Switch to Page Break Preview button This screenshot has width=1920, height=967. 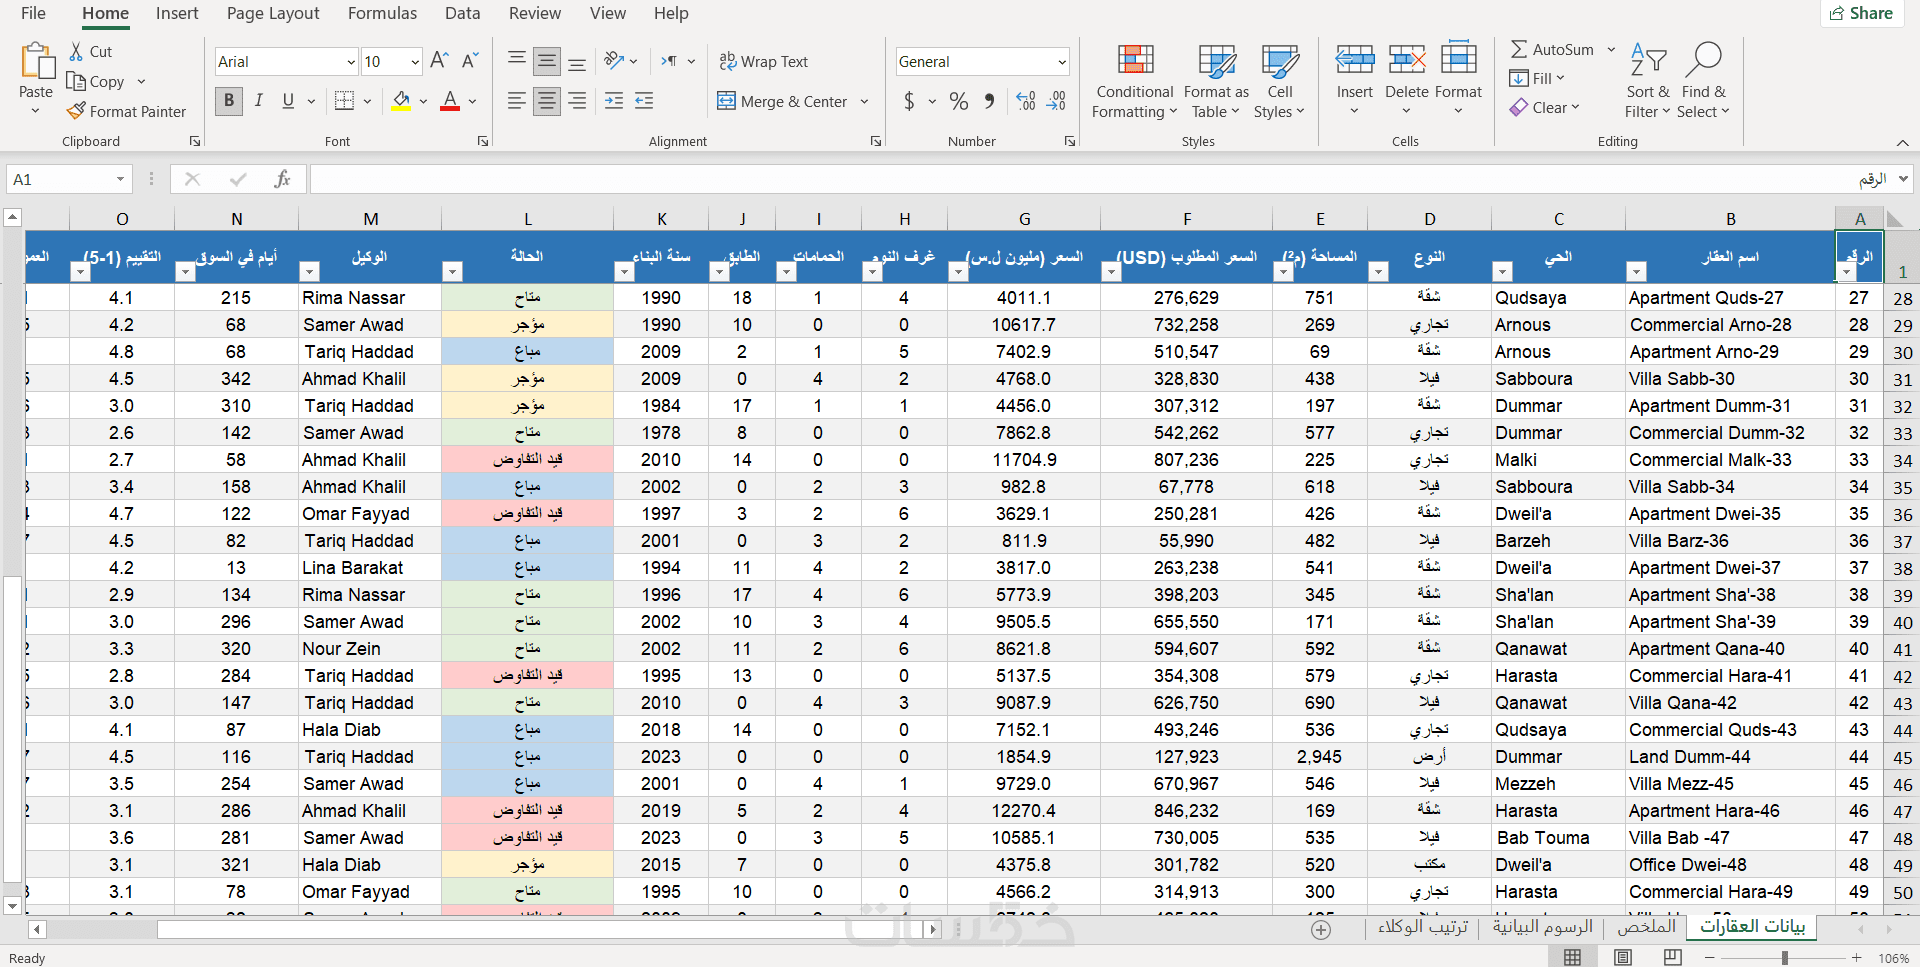tap(1673, 957)
